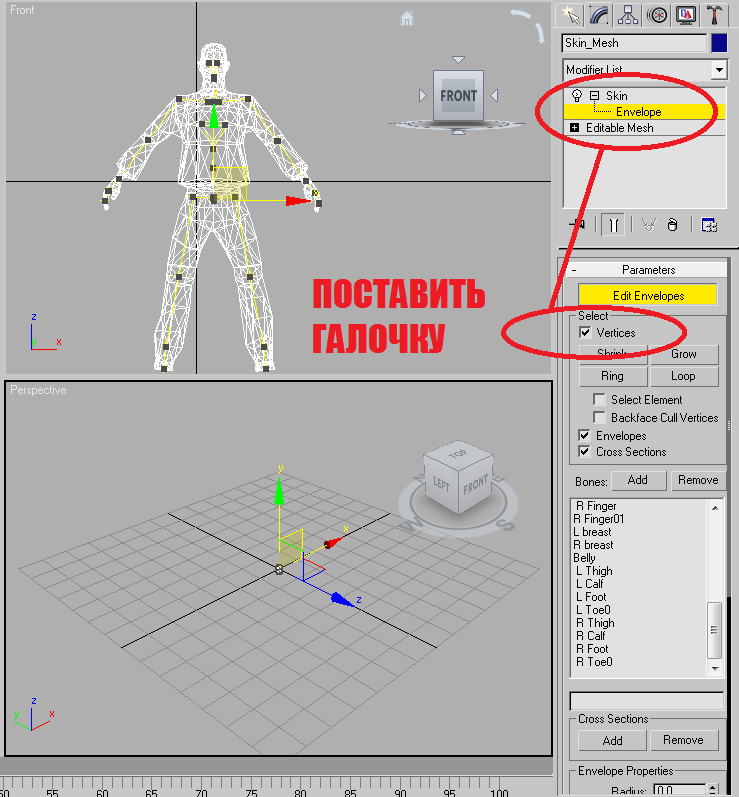The width and height of the screenshot is (739, 797).
Task: Click Remove Modifier trash icon
Action: (x=672, y=224)
